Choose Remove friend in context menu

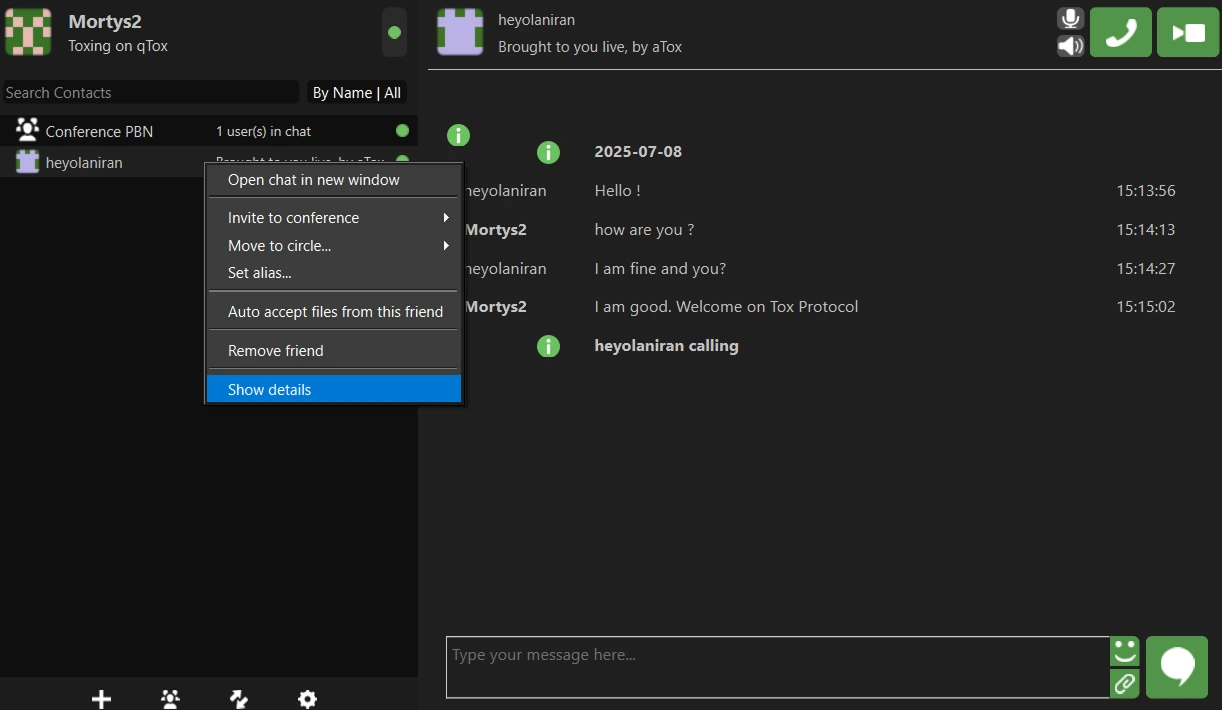pos(334,351)
